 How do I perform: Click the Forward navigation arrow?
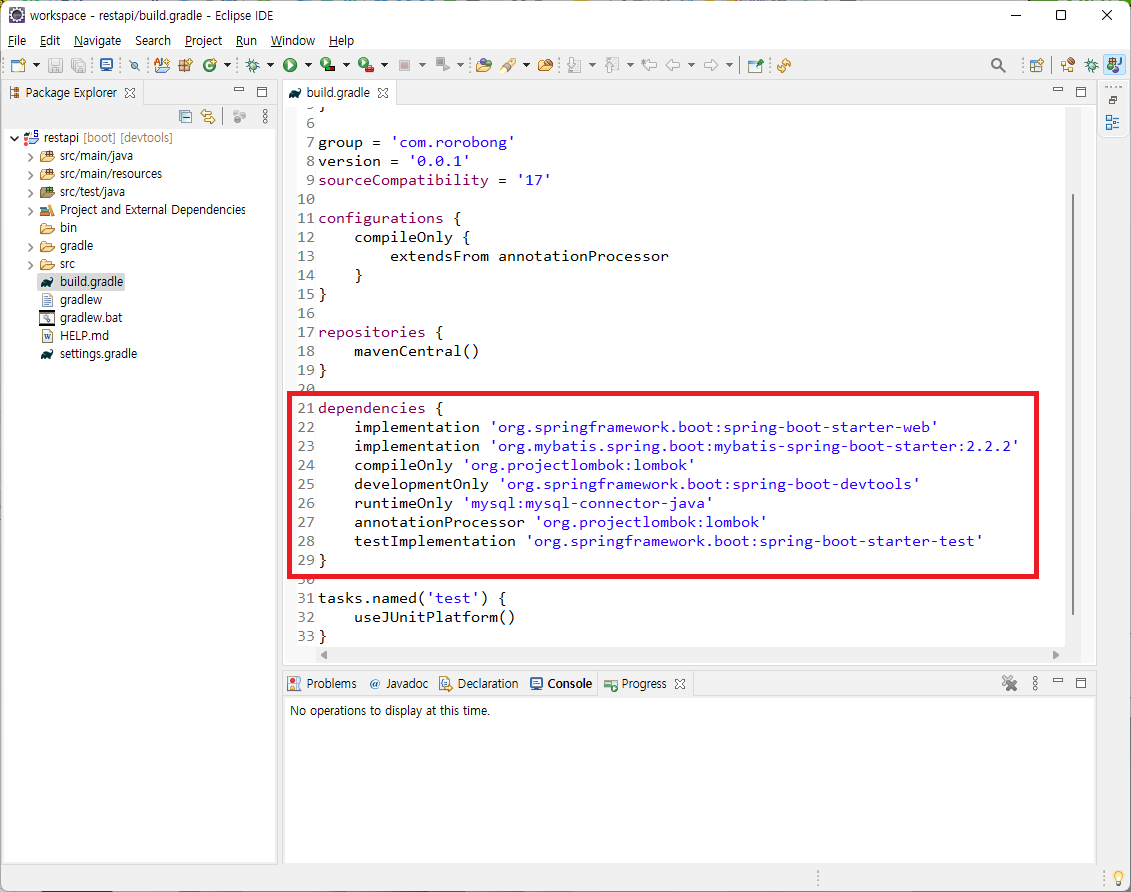point(711,66)
